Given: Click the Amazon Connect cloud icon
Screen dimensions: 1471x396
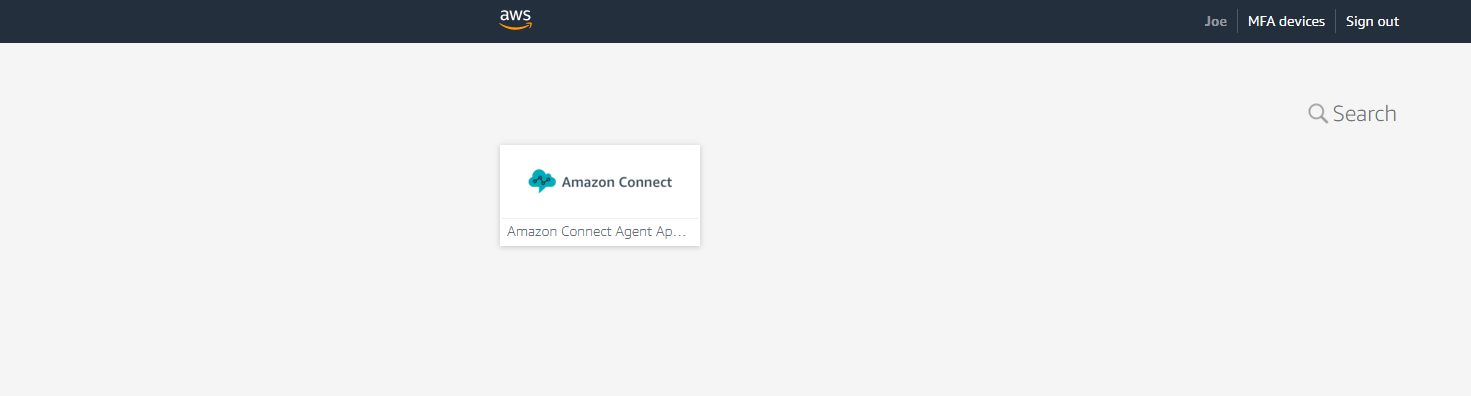Looking at the screenshot, I should [x=541, y=181].
